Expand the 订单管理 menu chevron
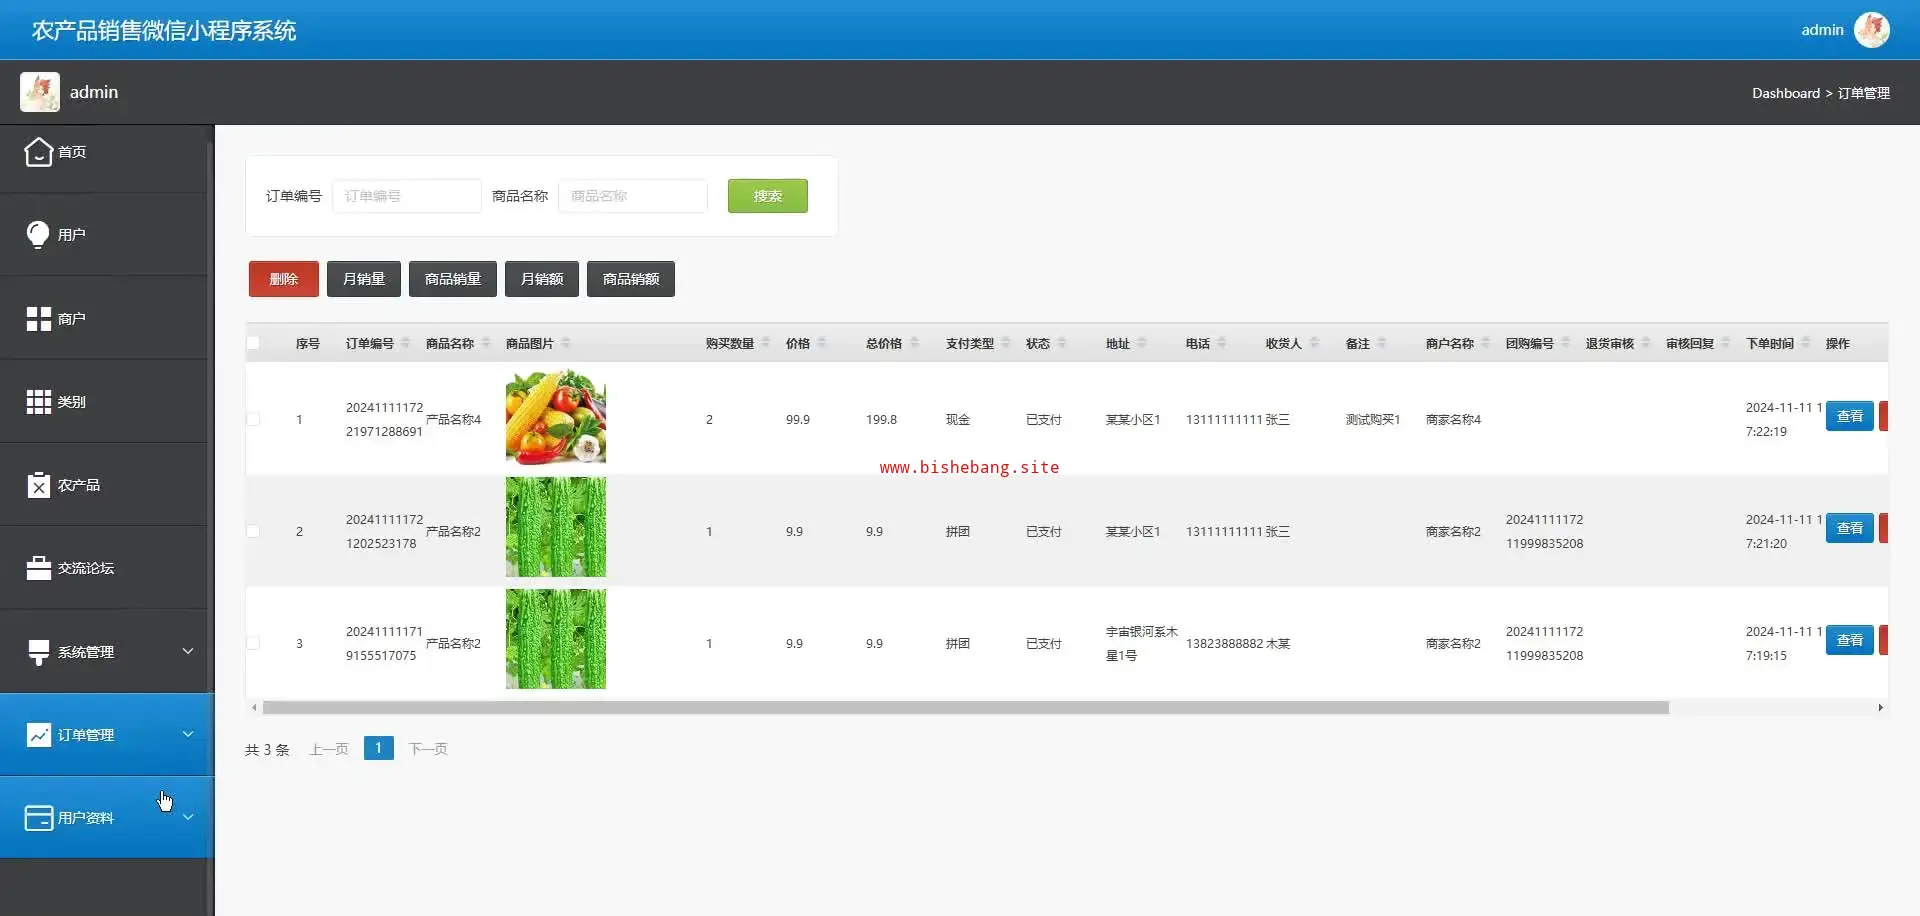The width and height of the screenshot is (1920, 916). [187, 734]
